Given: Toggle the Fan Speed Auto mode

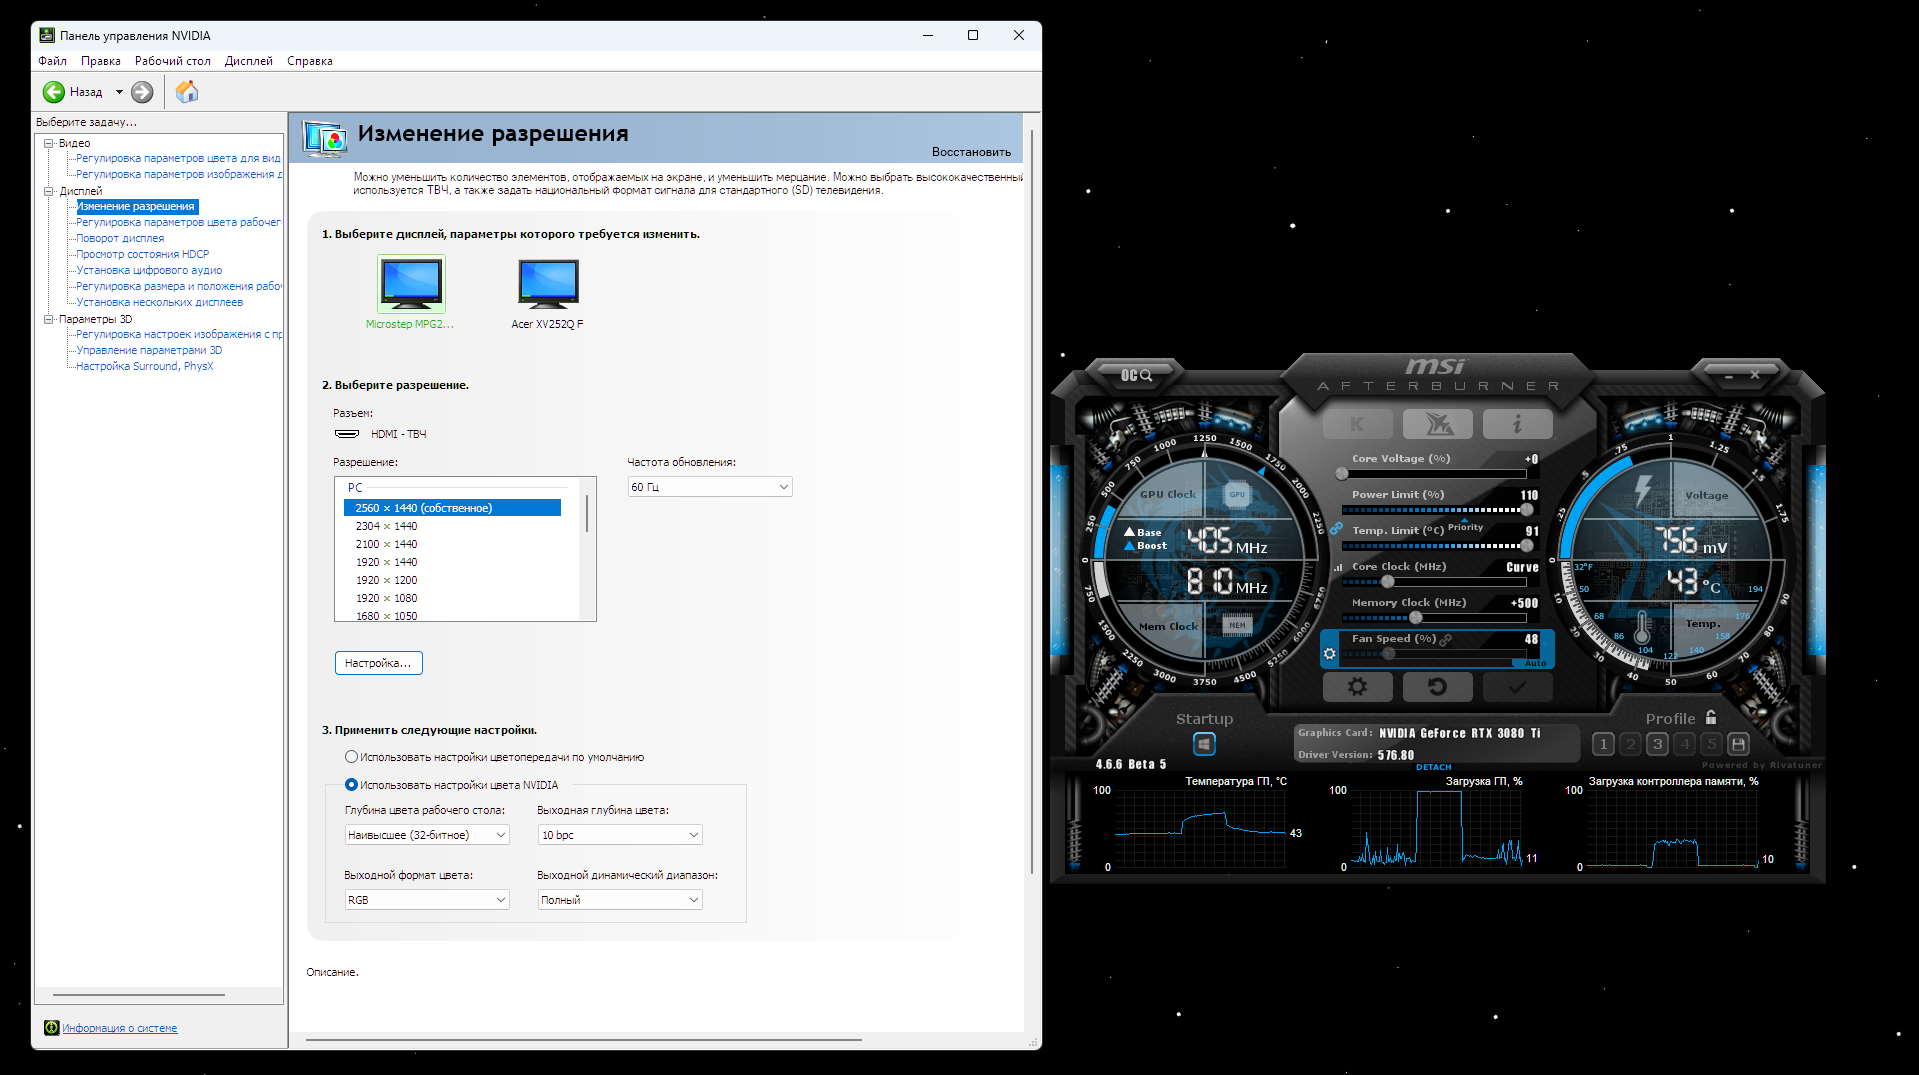Looking at the screenshot, I should pyautogui.click(x=1535, y=663).
